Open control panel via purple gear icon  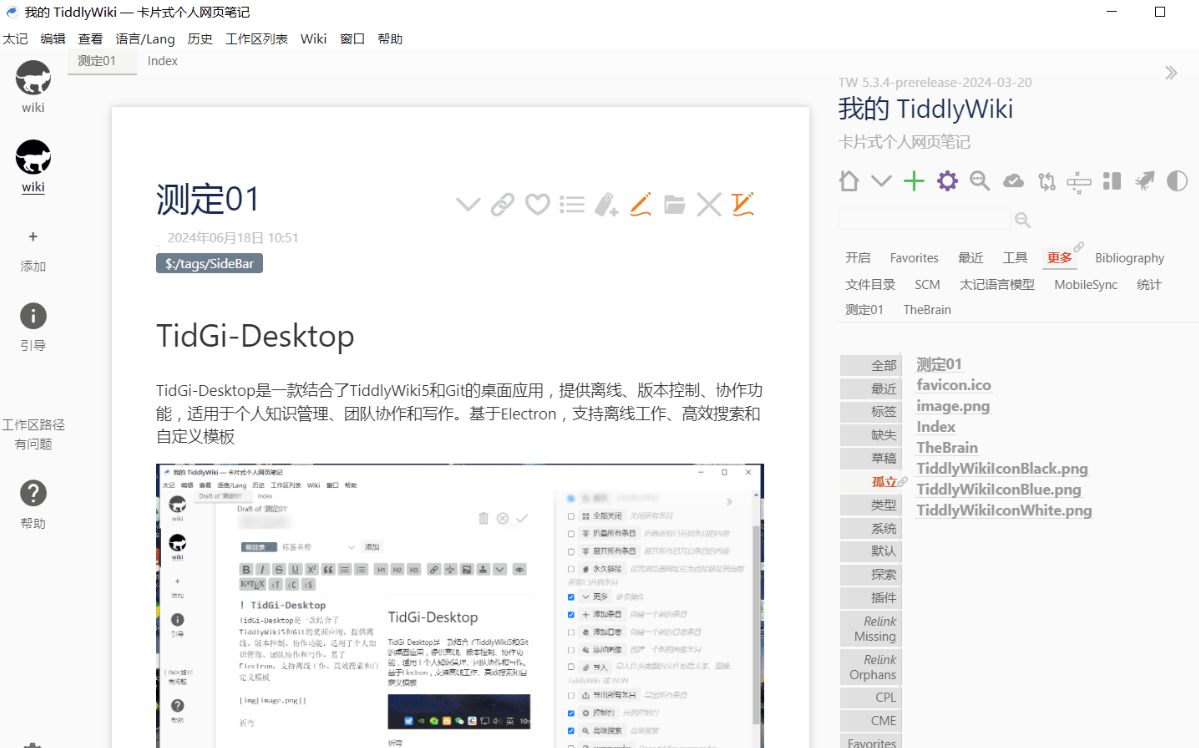pyautogui.click(x=947, y=181)
